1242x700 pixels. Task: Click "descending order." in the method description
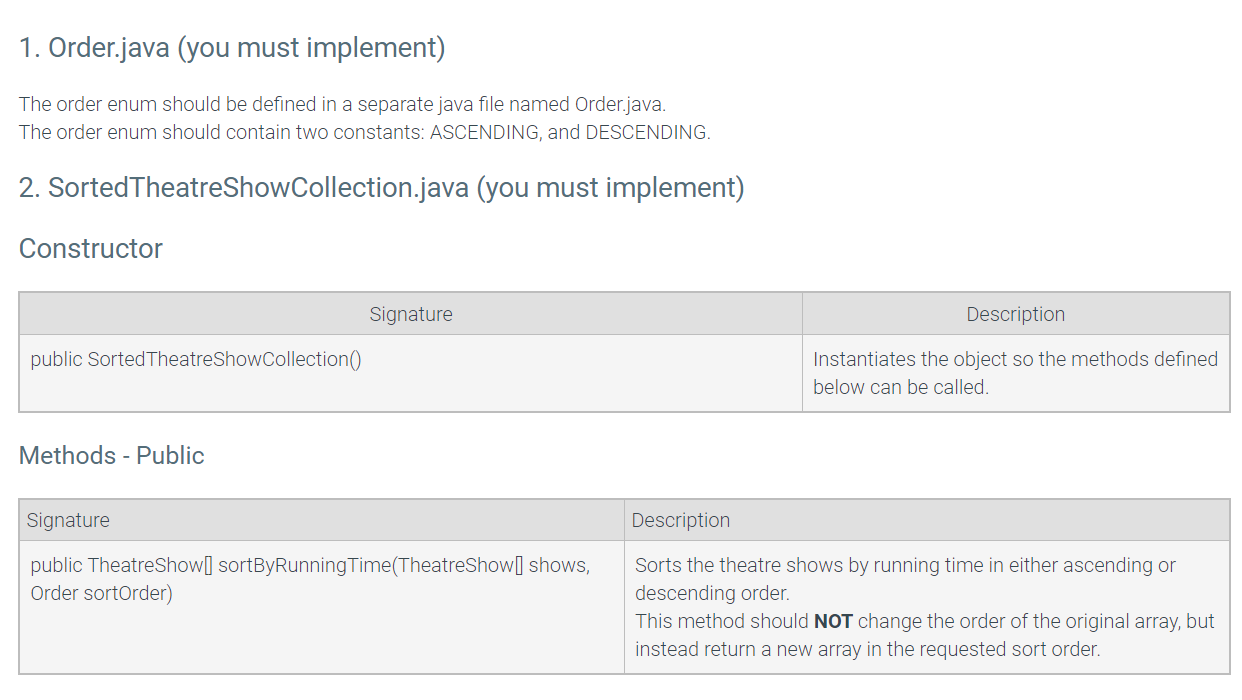coord(712,593)
